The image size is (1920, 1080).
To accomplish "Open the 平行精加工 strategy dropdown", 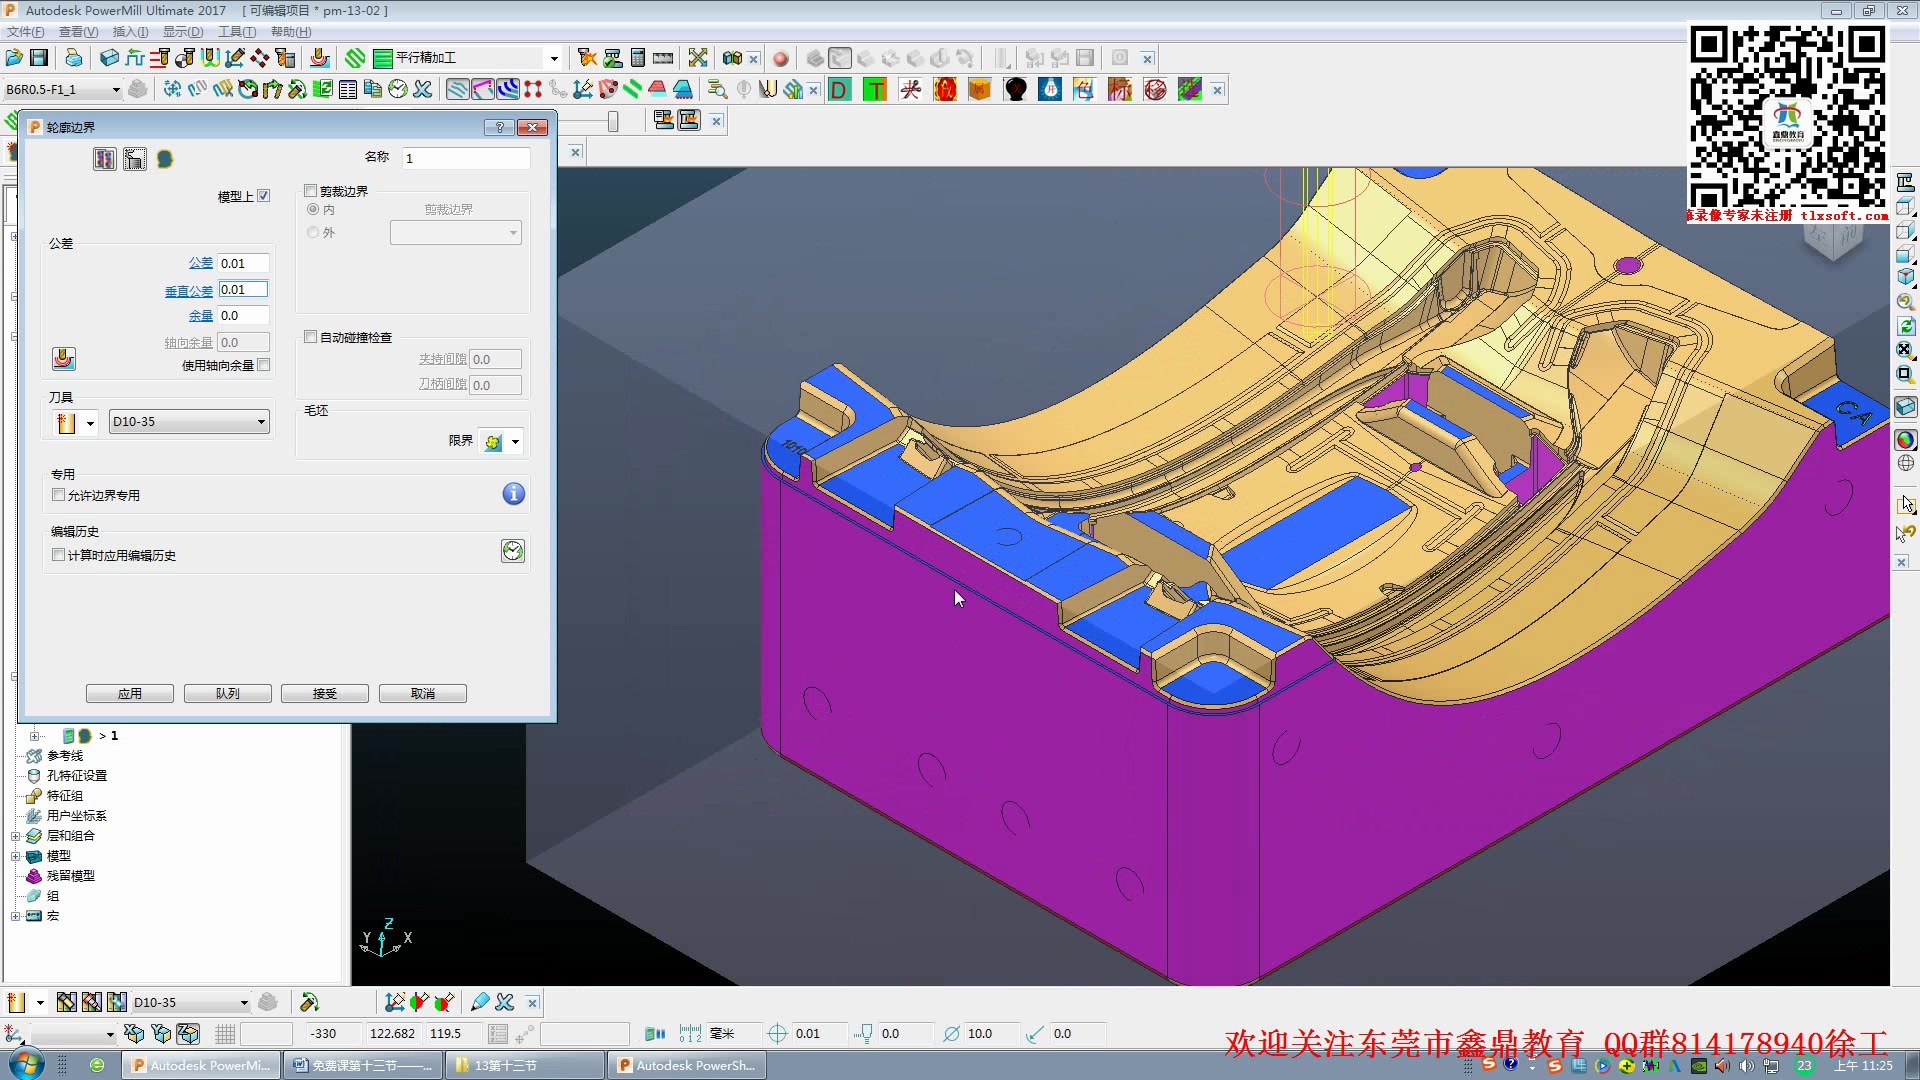I will click(467, 58).
